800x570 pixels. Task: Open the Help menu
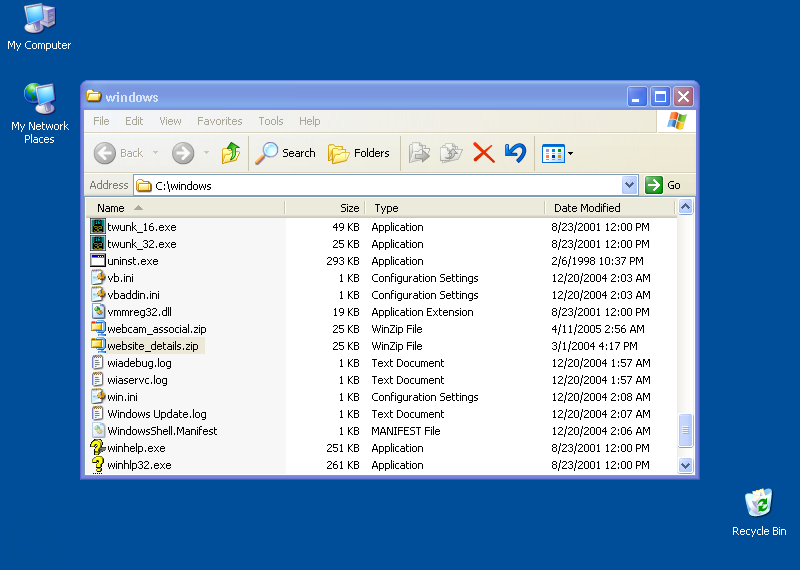pyautogui.click(x=309, y=121)
